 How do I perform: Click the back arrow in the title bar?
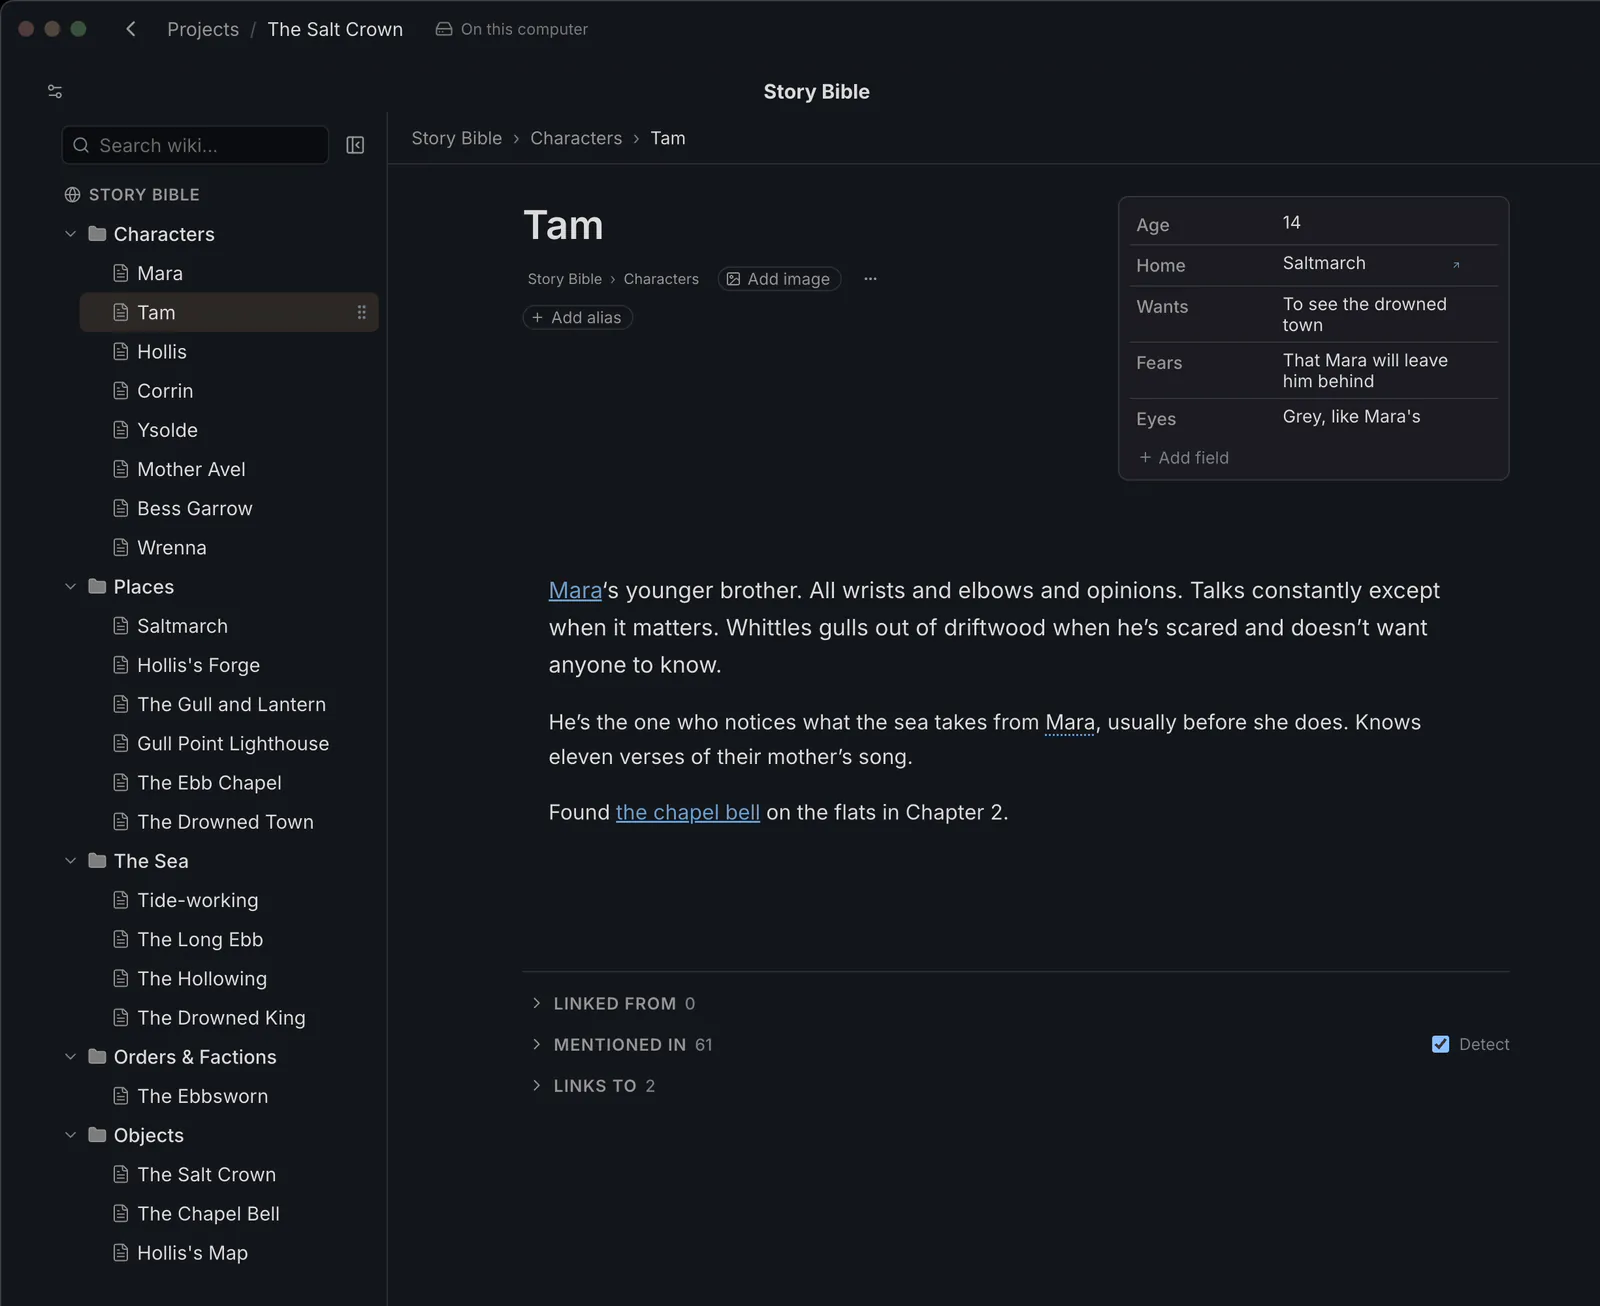click(x=131, y=29)
